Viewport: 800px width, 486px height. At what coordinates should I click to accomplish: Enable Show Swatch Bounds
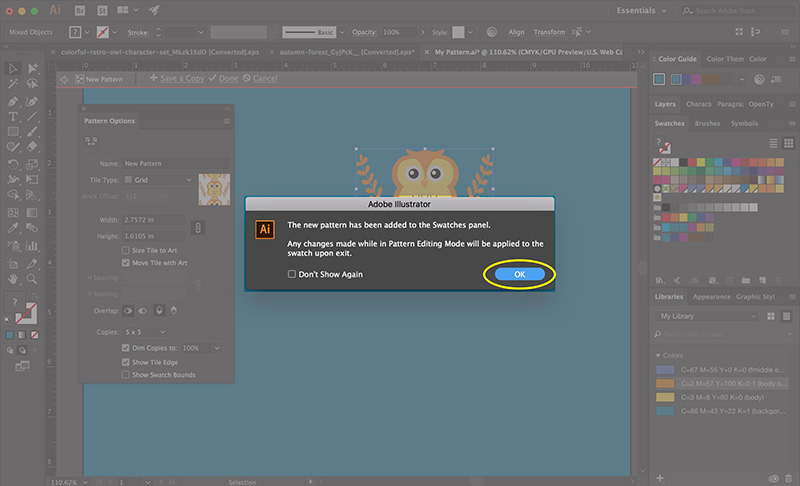126,375
